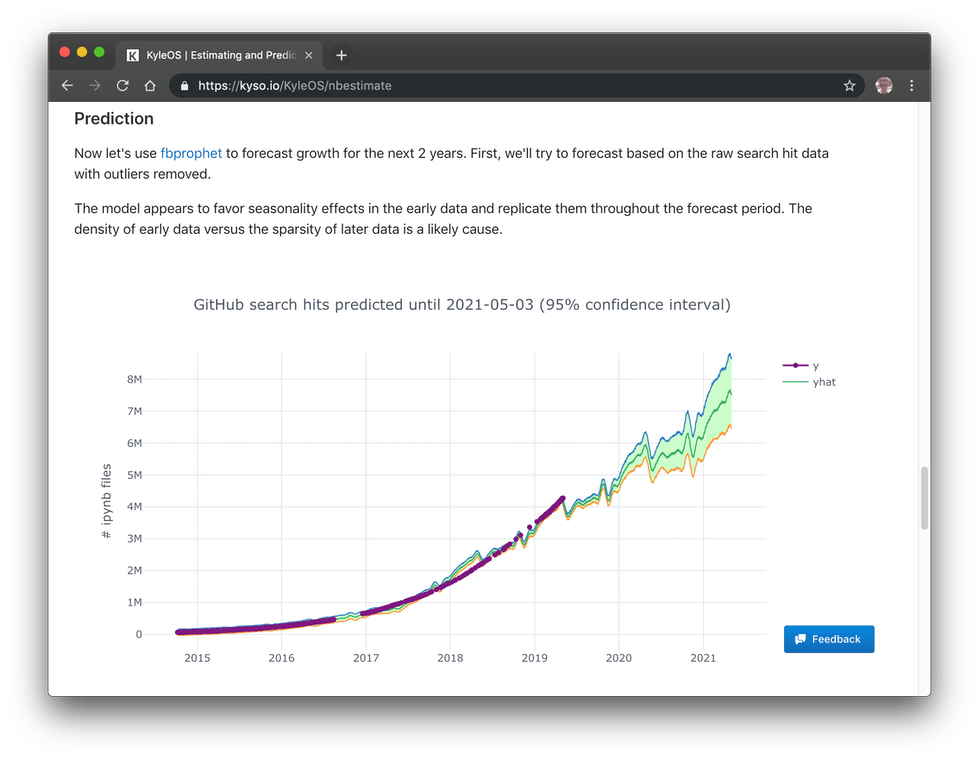Click the 8M y-axis label

click(134, 379)
